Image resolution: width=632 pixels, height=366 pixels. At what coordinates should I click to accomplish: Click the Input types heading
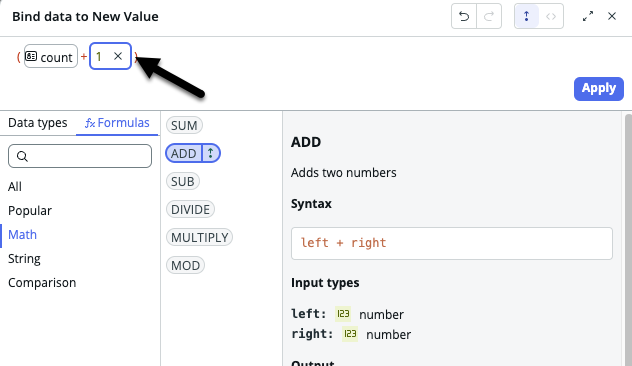(325, 283)
